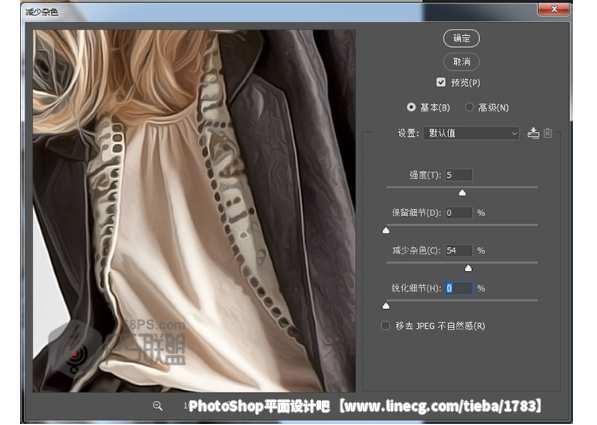Click the 减少杂色 slider handle
This screenshot has width=597, height=425.
tap(468, 268)
